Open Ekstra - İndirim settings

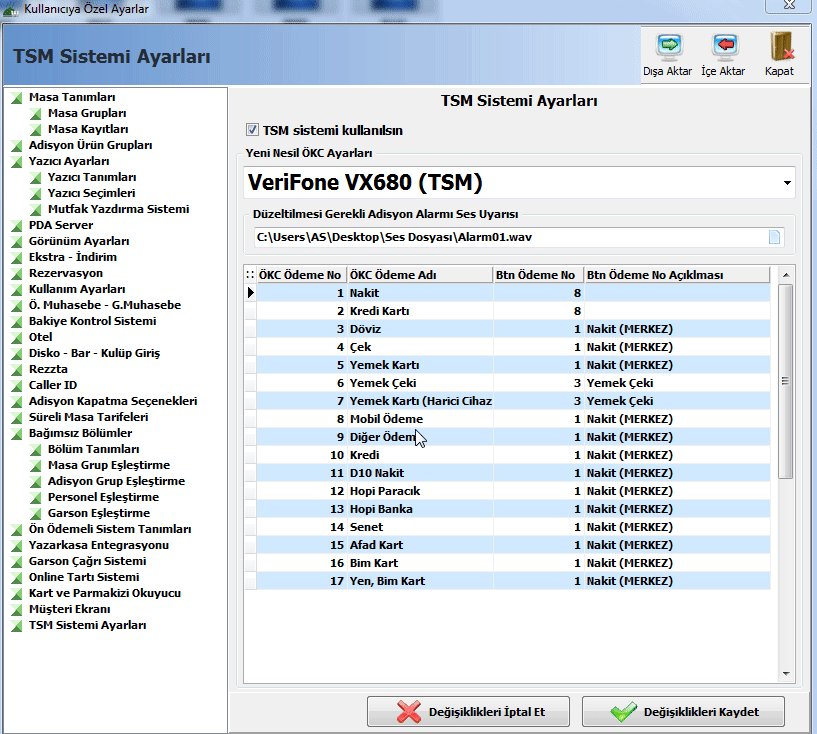point(72,257)
